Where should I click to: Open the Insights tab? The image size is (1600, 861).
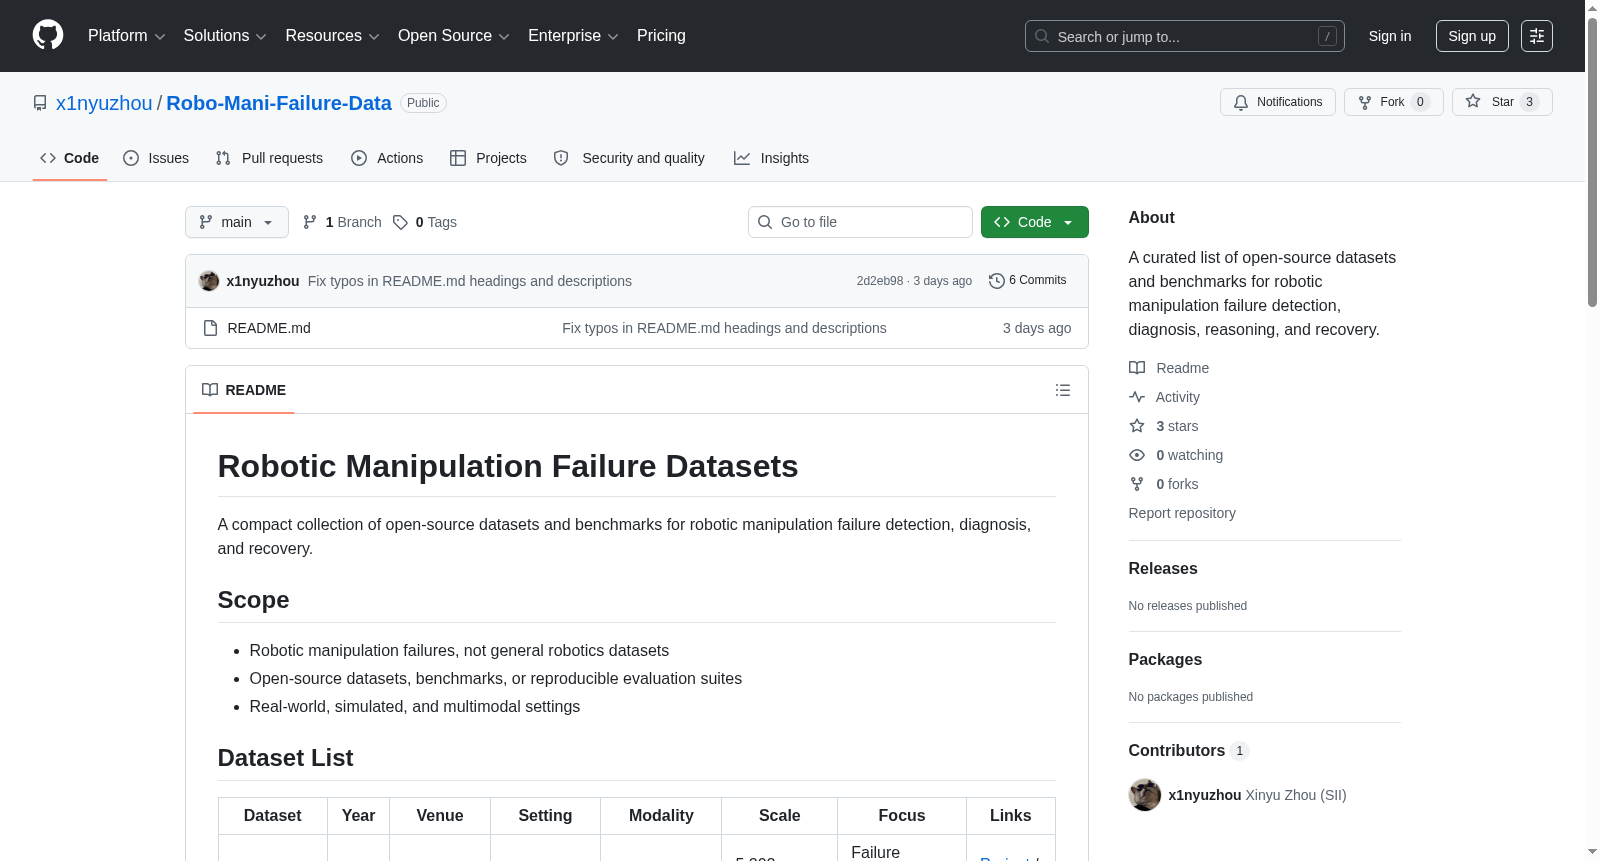coord(771,158)
